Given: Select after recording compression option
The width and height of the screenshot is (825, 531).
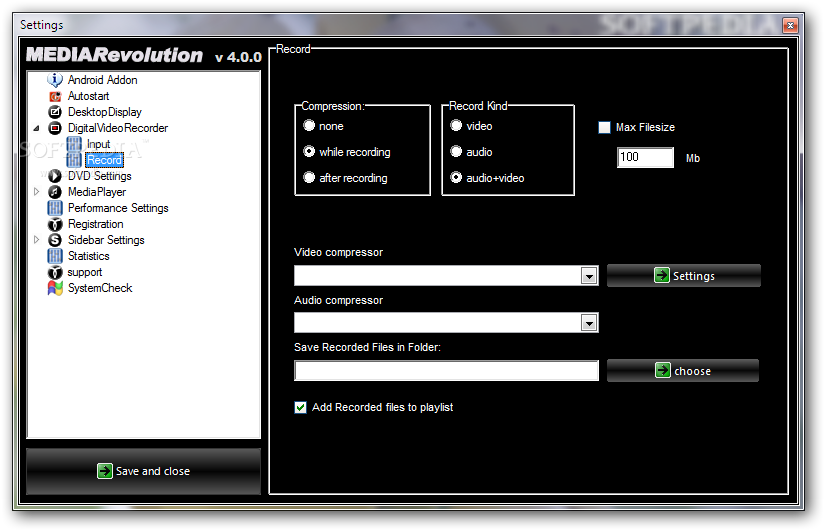Looking at the screenshot, I should (309, 178).
